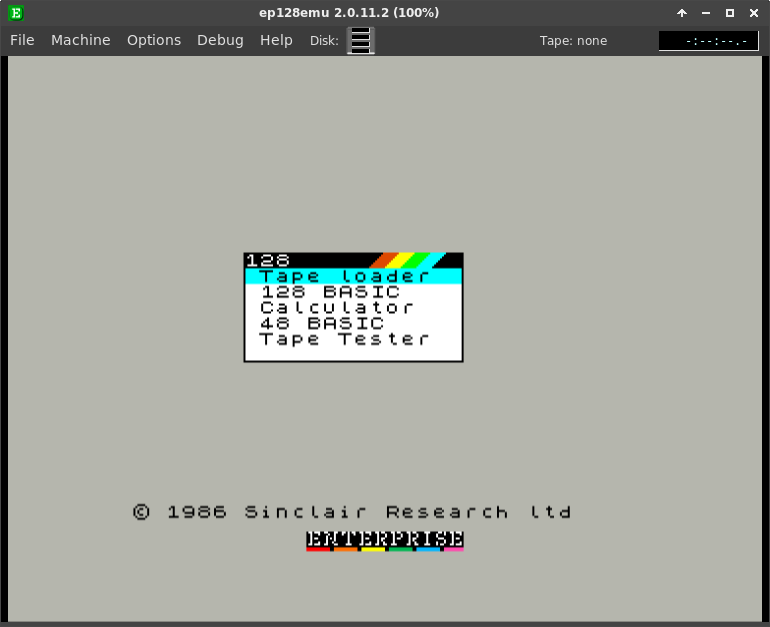This screenshot has height=627, width=770.
Task: Open the Options menu
Action: 154,40
